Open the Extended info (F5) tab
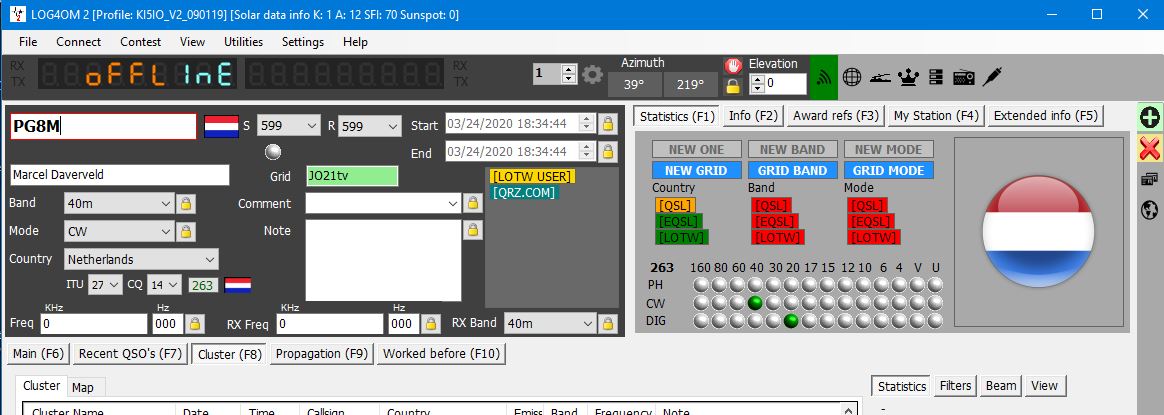This screenshot has height=415, width=1164. (x=1045, y=116)
